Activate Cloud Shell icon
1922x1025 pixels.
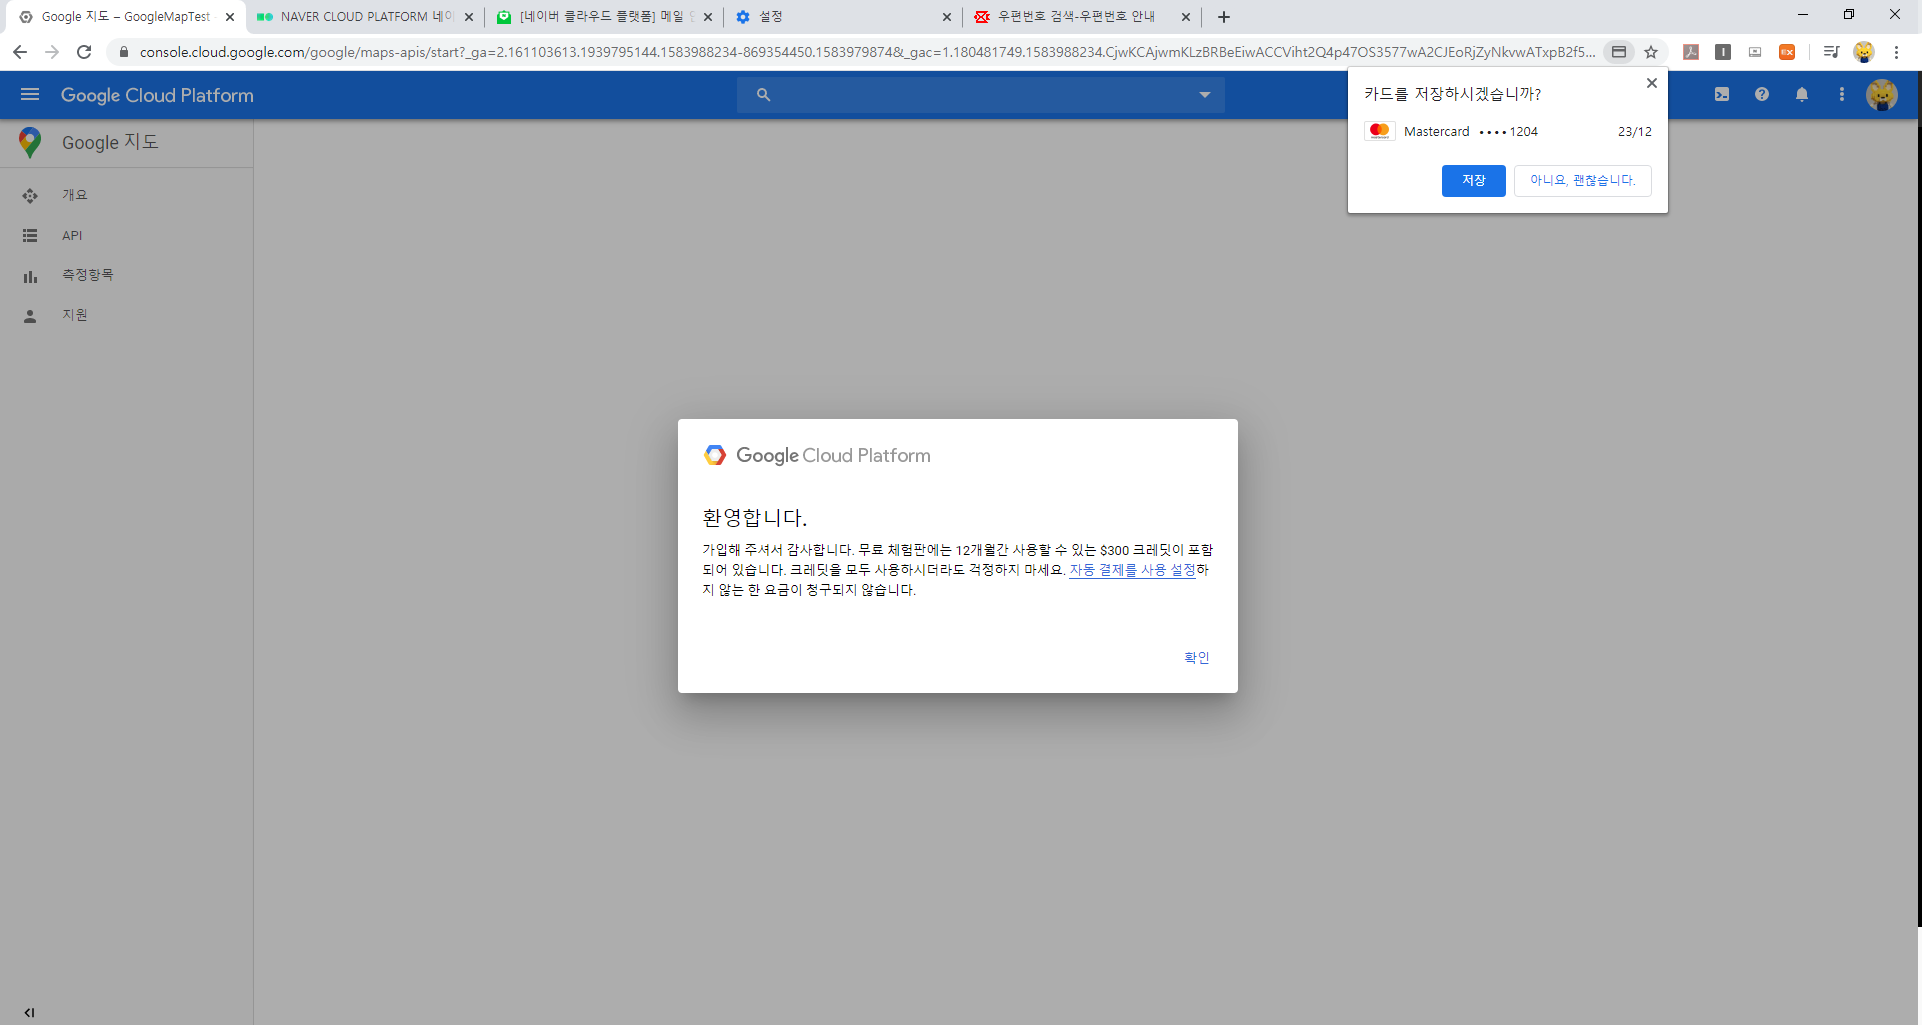tap(1722, 95)
